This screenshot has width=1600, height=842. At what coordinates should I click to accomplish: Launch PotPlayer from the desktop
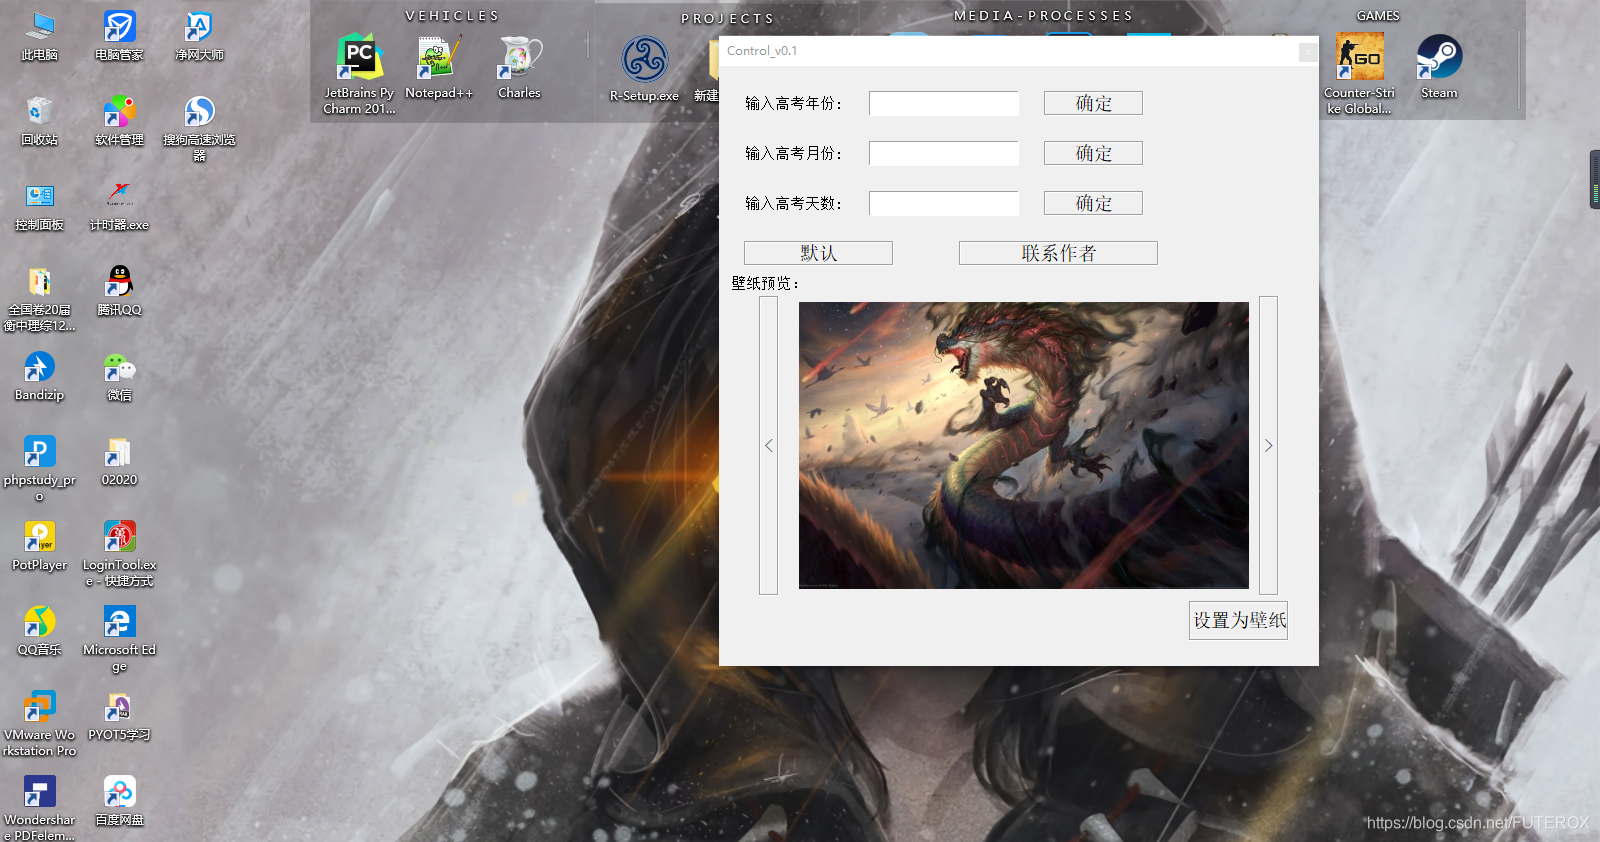click(39, 546)
